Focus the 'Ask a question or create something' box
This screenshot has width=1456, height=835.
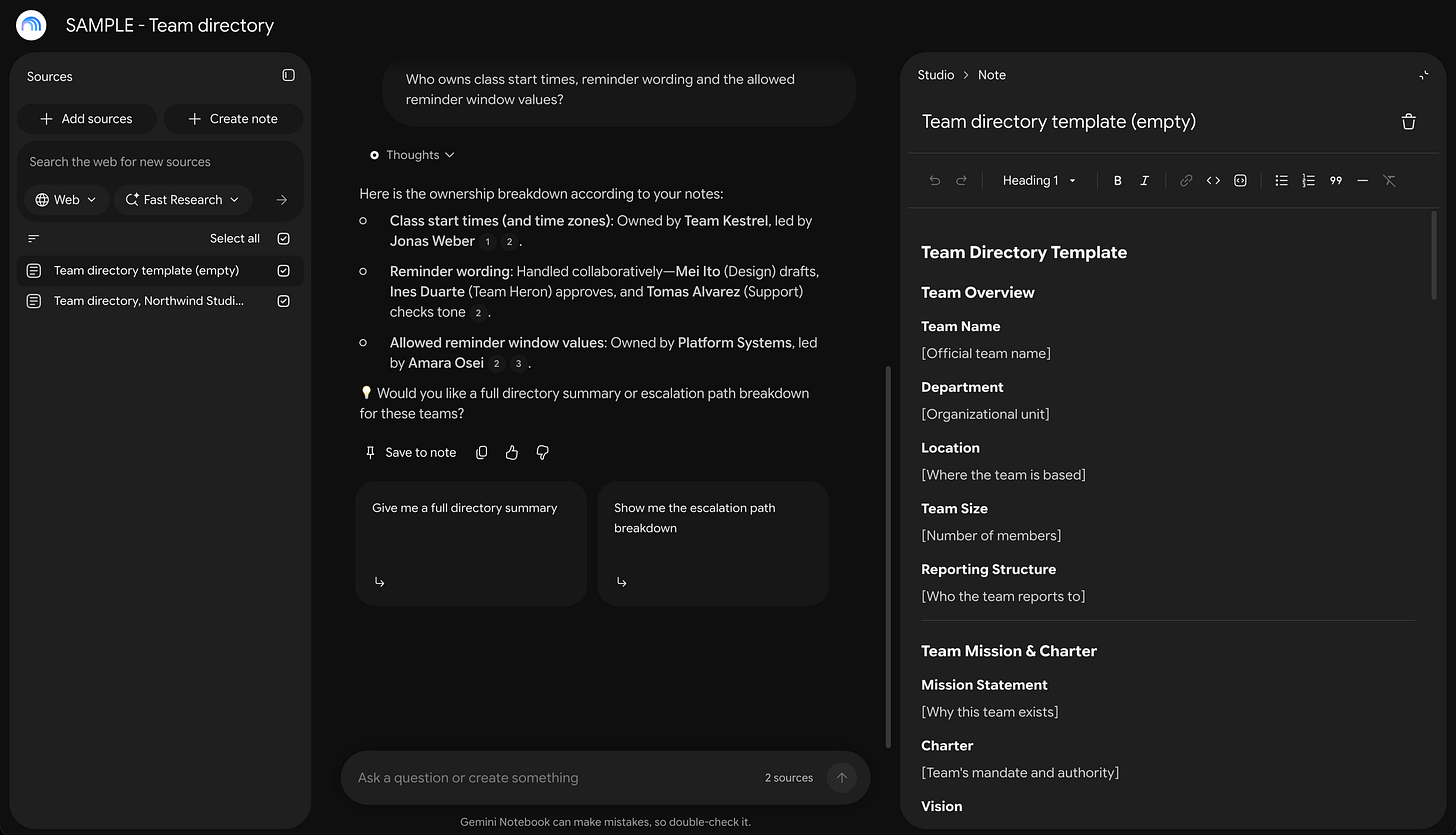tap(555, 778)
